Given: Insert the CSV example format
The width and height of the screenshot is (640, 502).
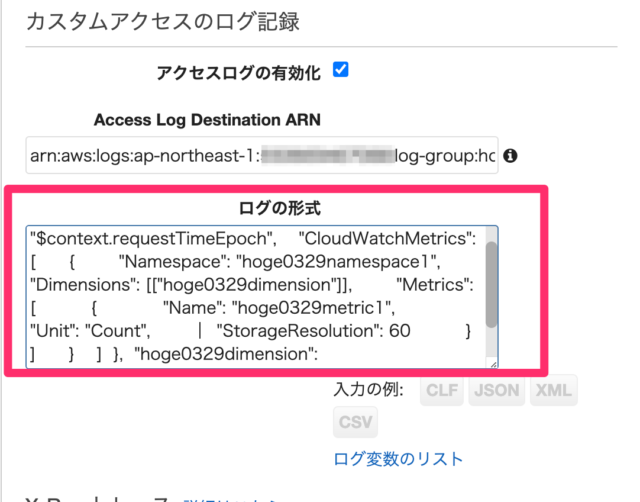Looking at the screenshot, I should coord(355,422).
